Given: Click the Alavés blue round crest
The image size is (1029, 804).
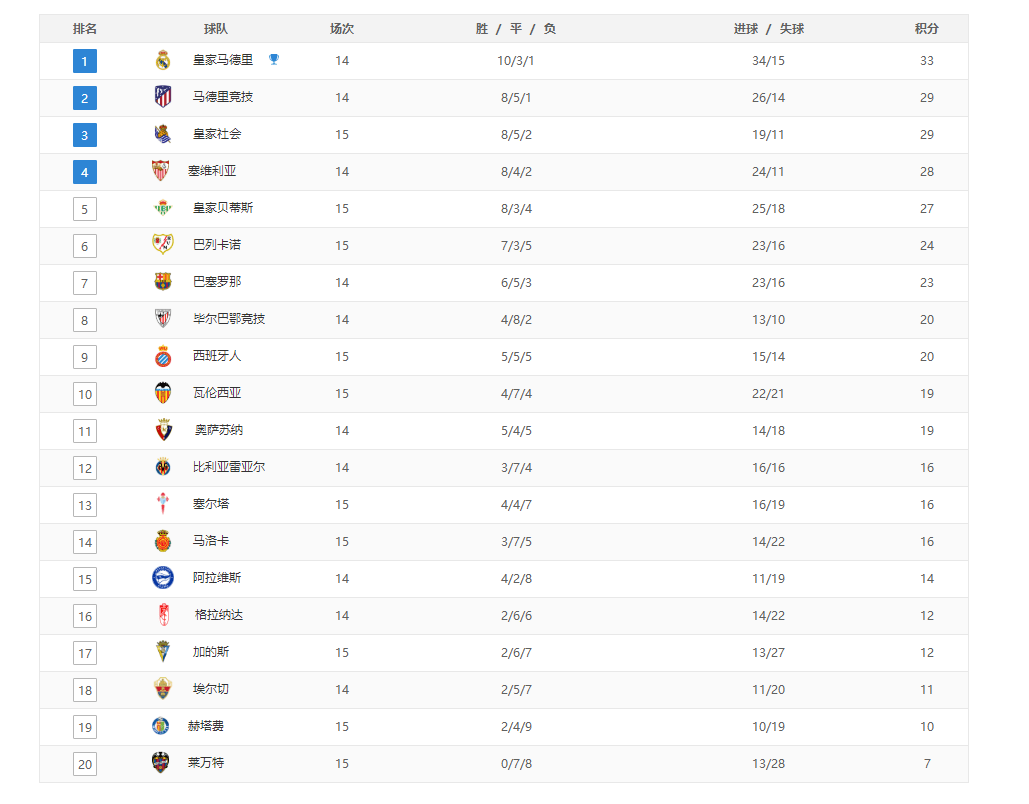Looking at the screenshot, I should click(163, 578).
